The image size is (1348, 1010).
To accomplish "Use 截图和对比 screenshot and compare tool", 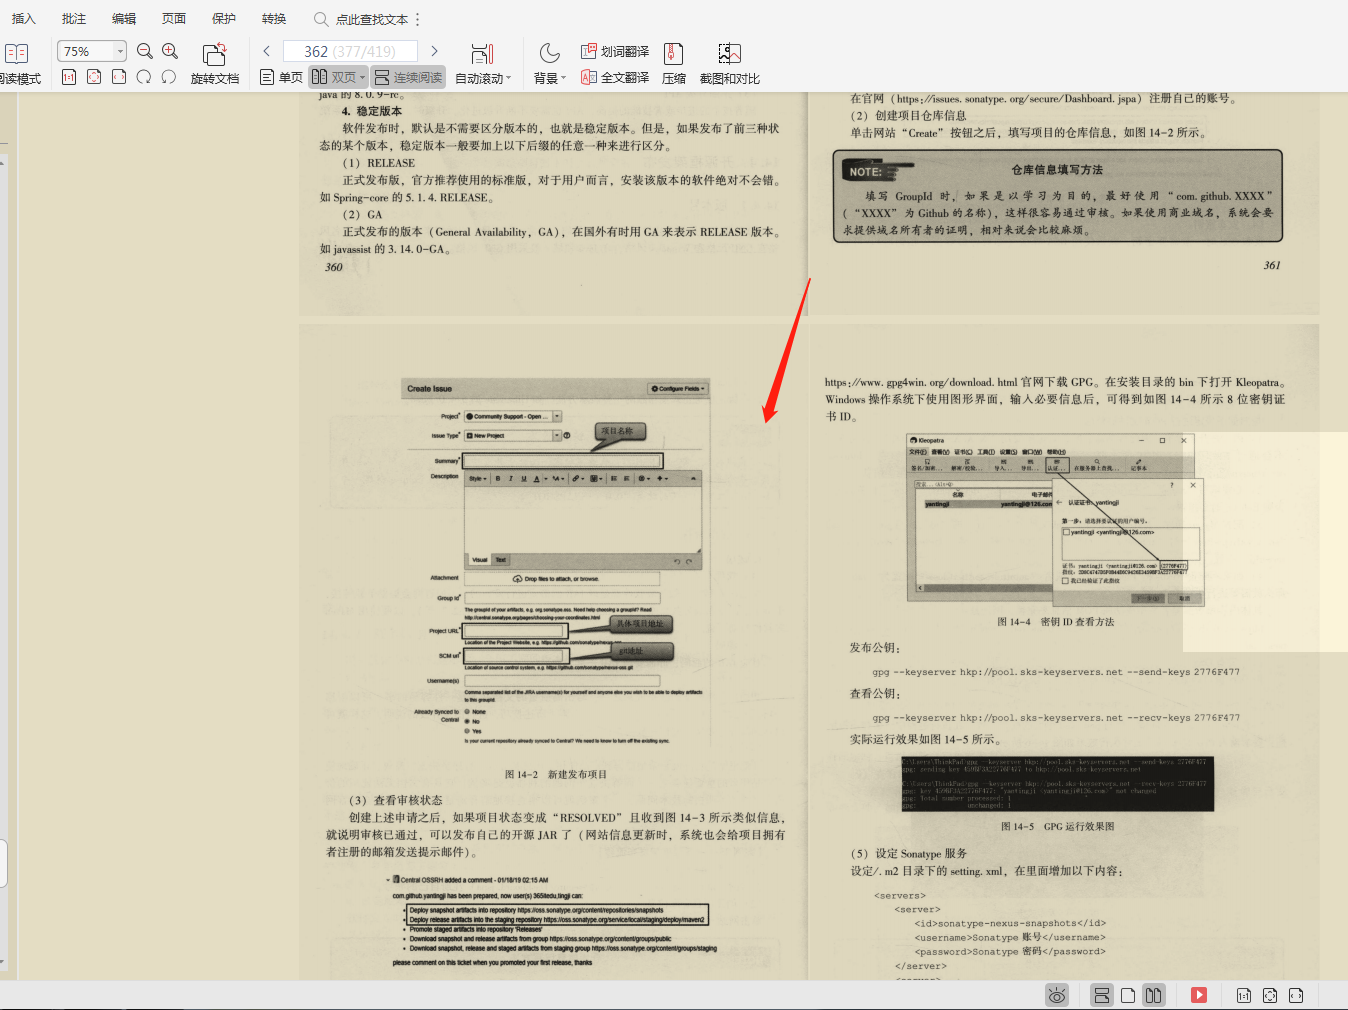I will pos(729,62).
